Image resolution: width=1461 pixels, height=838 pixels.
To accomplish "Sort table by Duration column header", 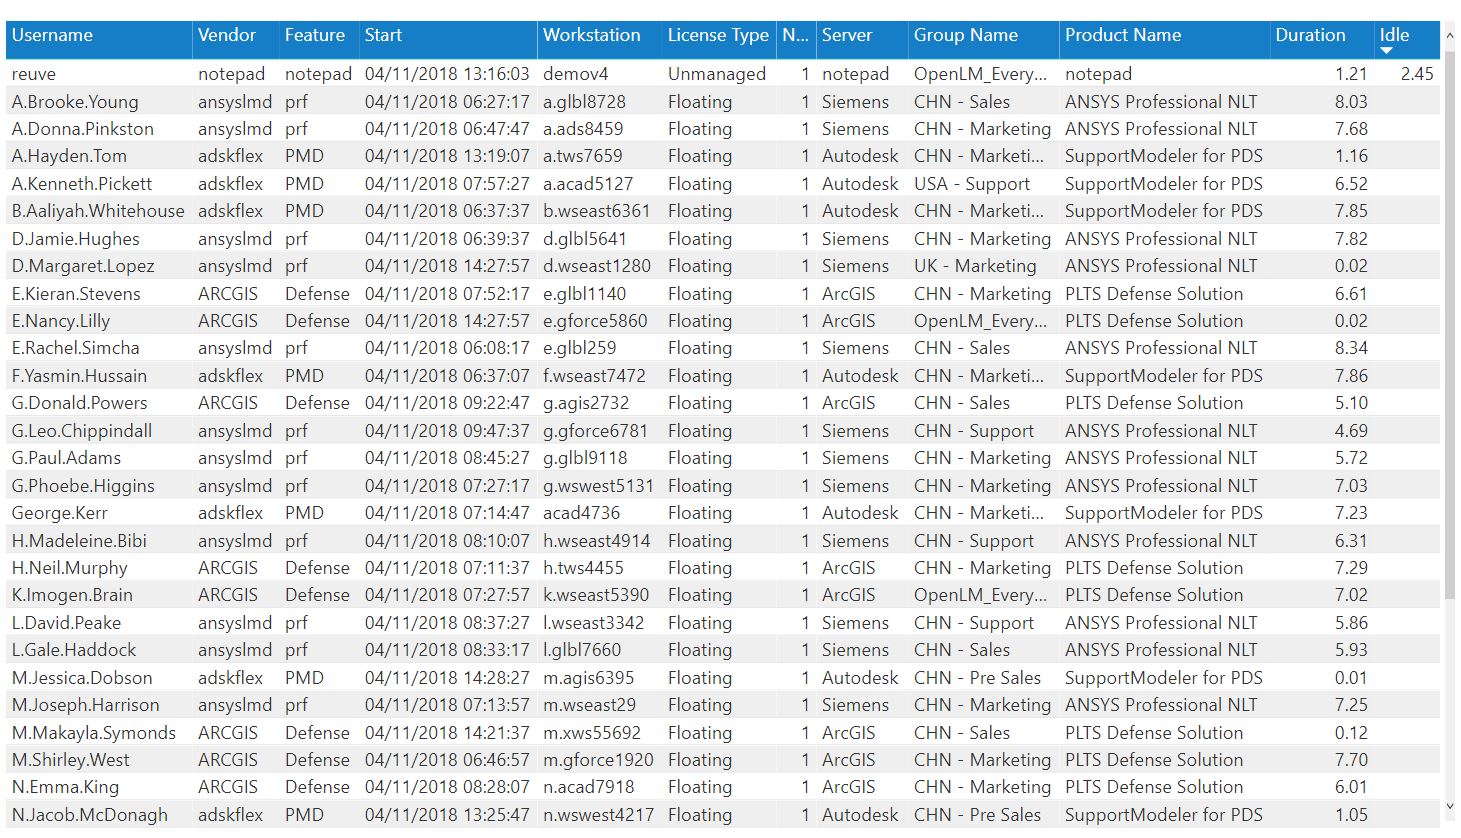I will click(1309, 35).
